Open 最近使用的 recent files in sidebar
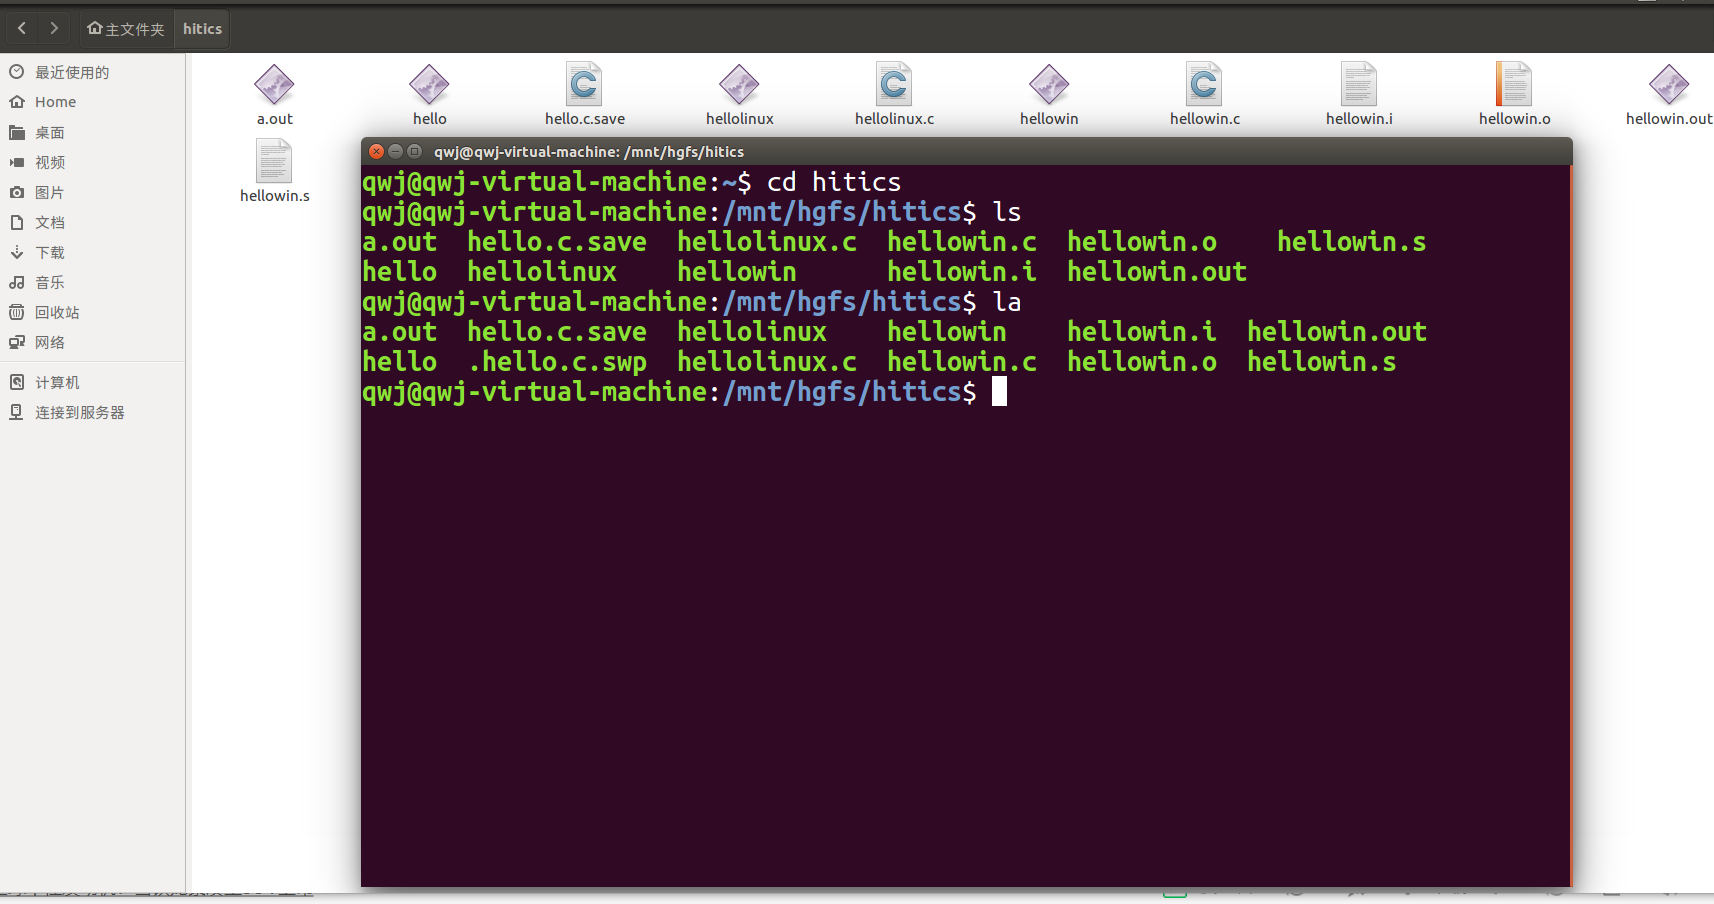1714x904 pixels. click(92, 72)
